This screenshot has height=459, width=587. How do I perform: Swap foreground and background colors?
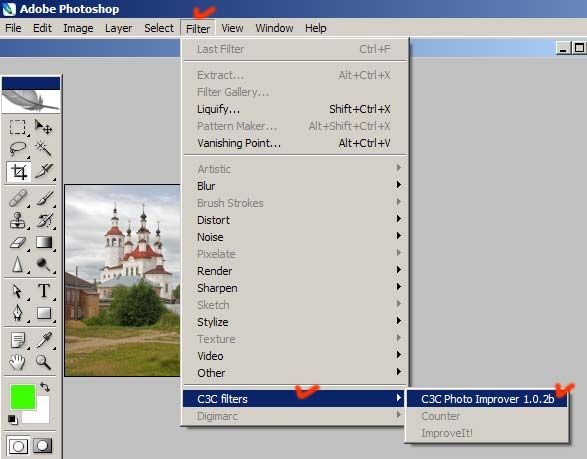coord(45,386)
